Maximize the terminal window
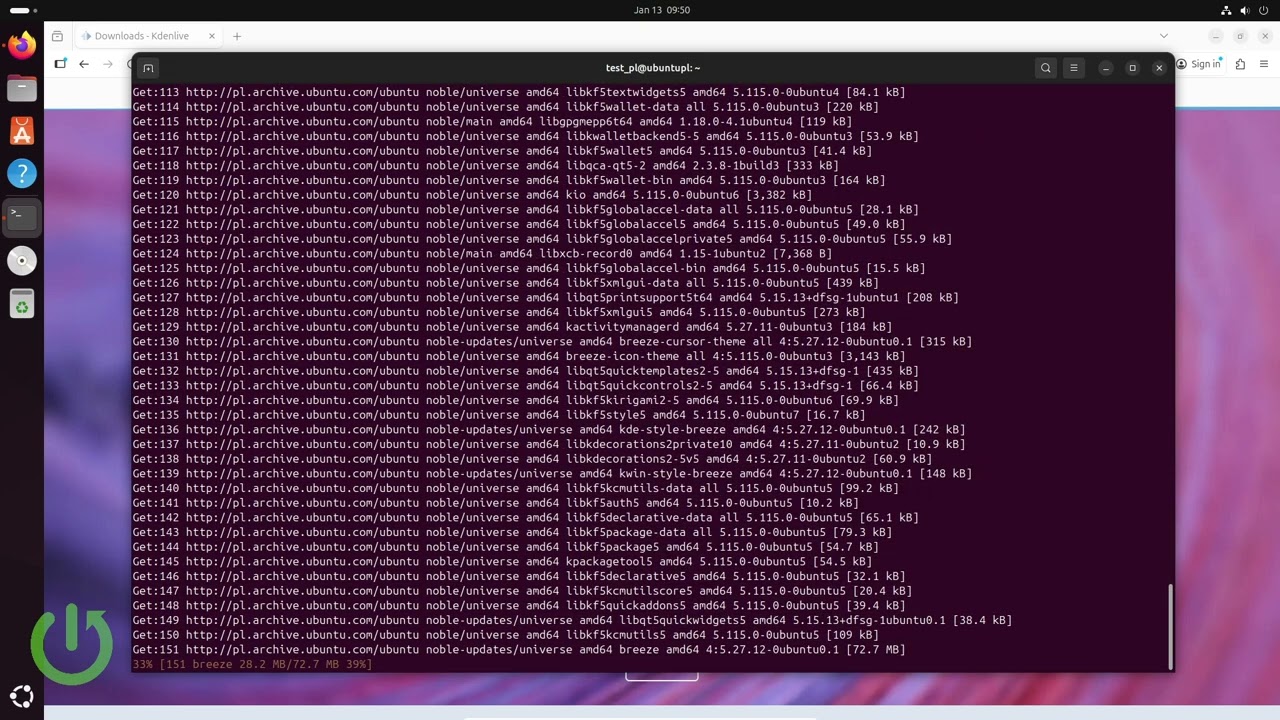The image size is (1280, 720). (1132, 68)
